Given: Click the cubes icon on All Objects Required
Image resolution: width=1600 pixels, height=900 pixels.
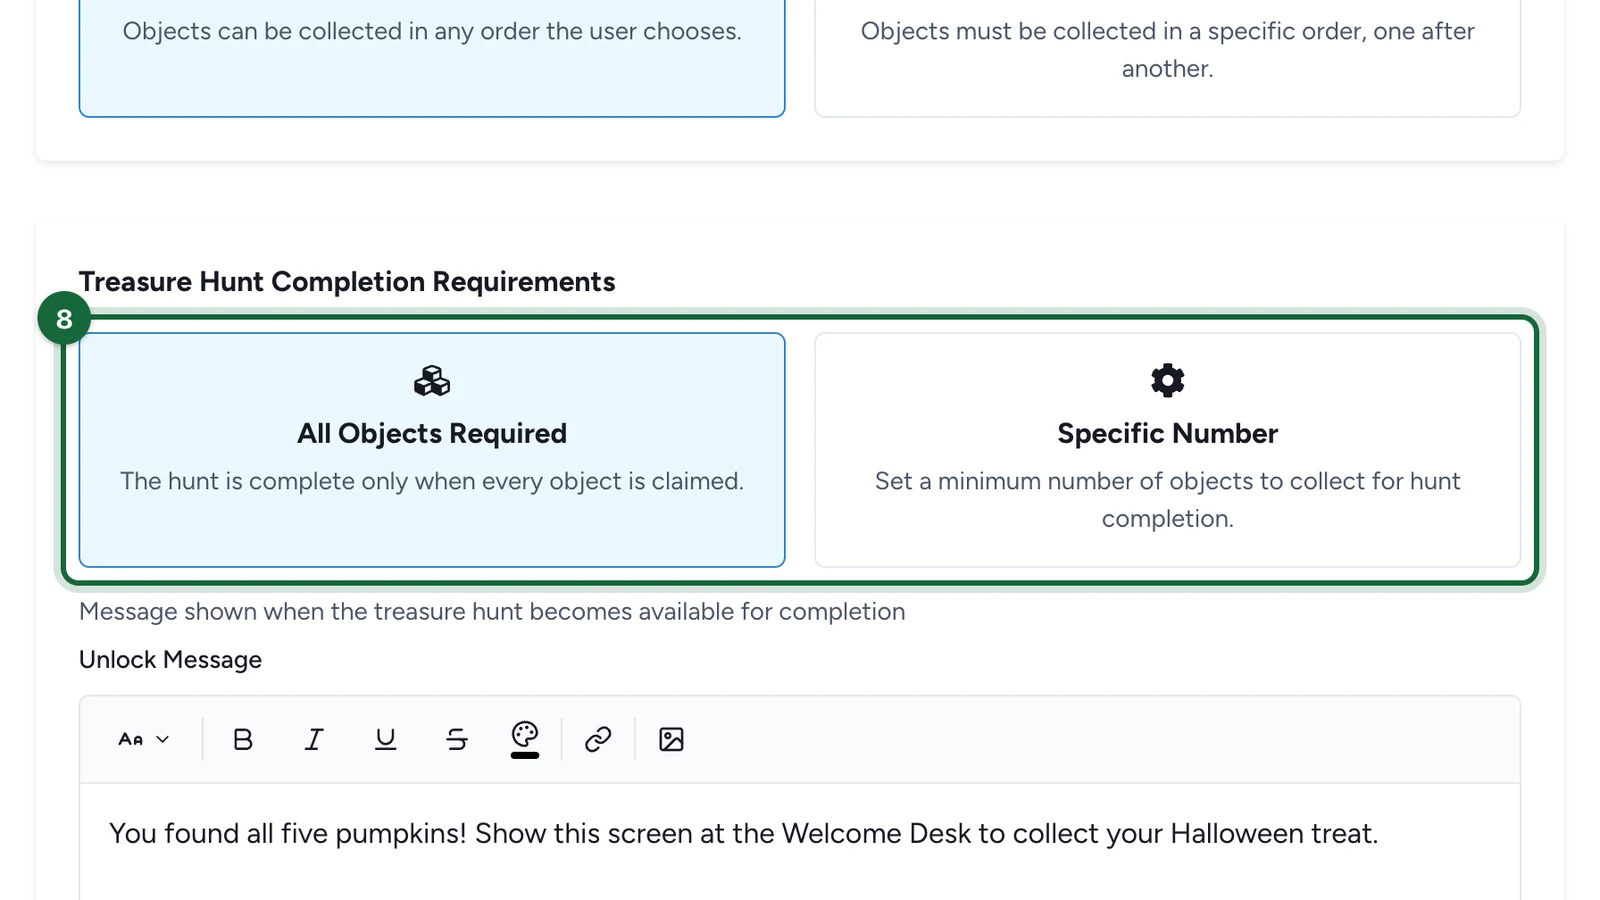Looking at the screenshot, I should [432, 381].
